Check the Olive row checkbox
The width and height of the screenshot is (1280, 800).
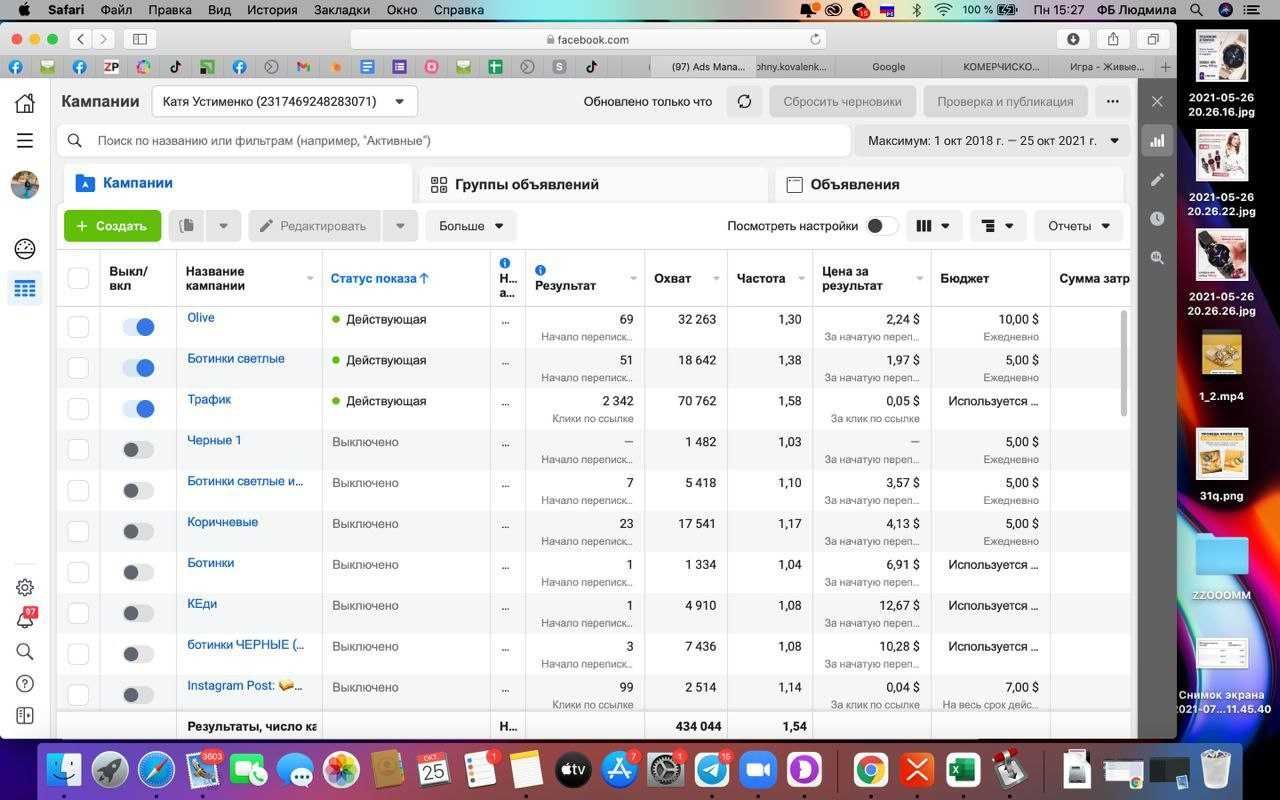78,327
